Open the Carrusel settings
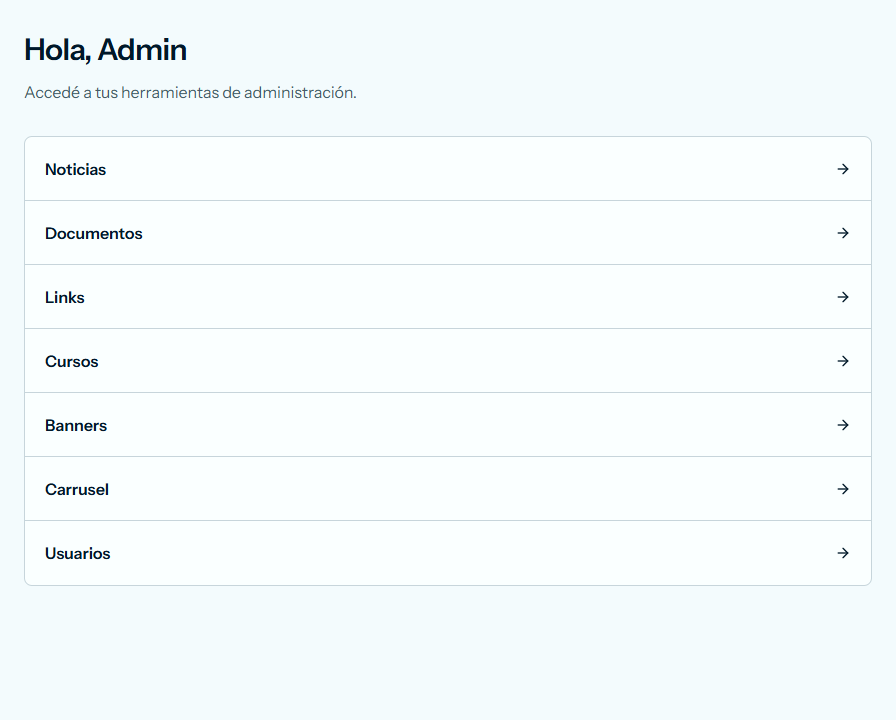 (x=448, y=489)
